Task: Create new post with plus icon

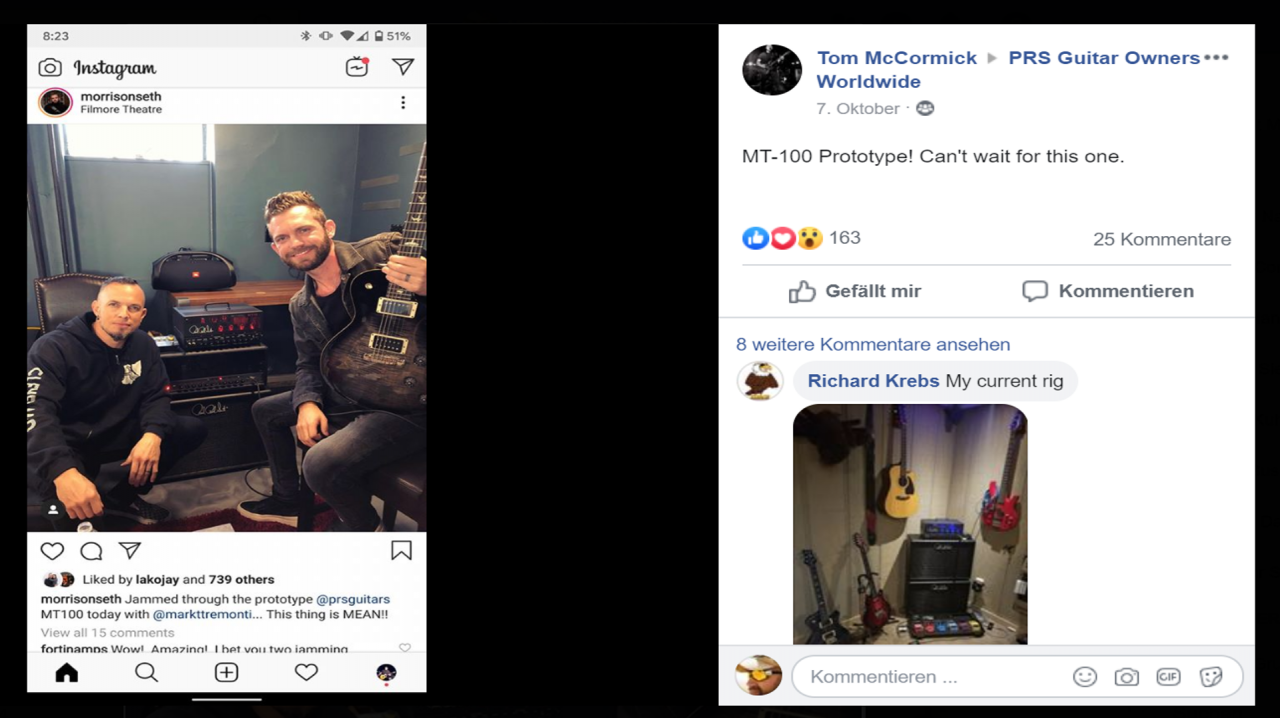Action: coord(227,673)
